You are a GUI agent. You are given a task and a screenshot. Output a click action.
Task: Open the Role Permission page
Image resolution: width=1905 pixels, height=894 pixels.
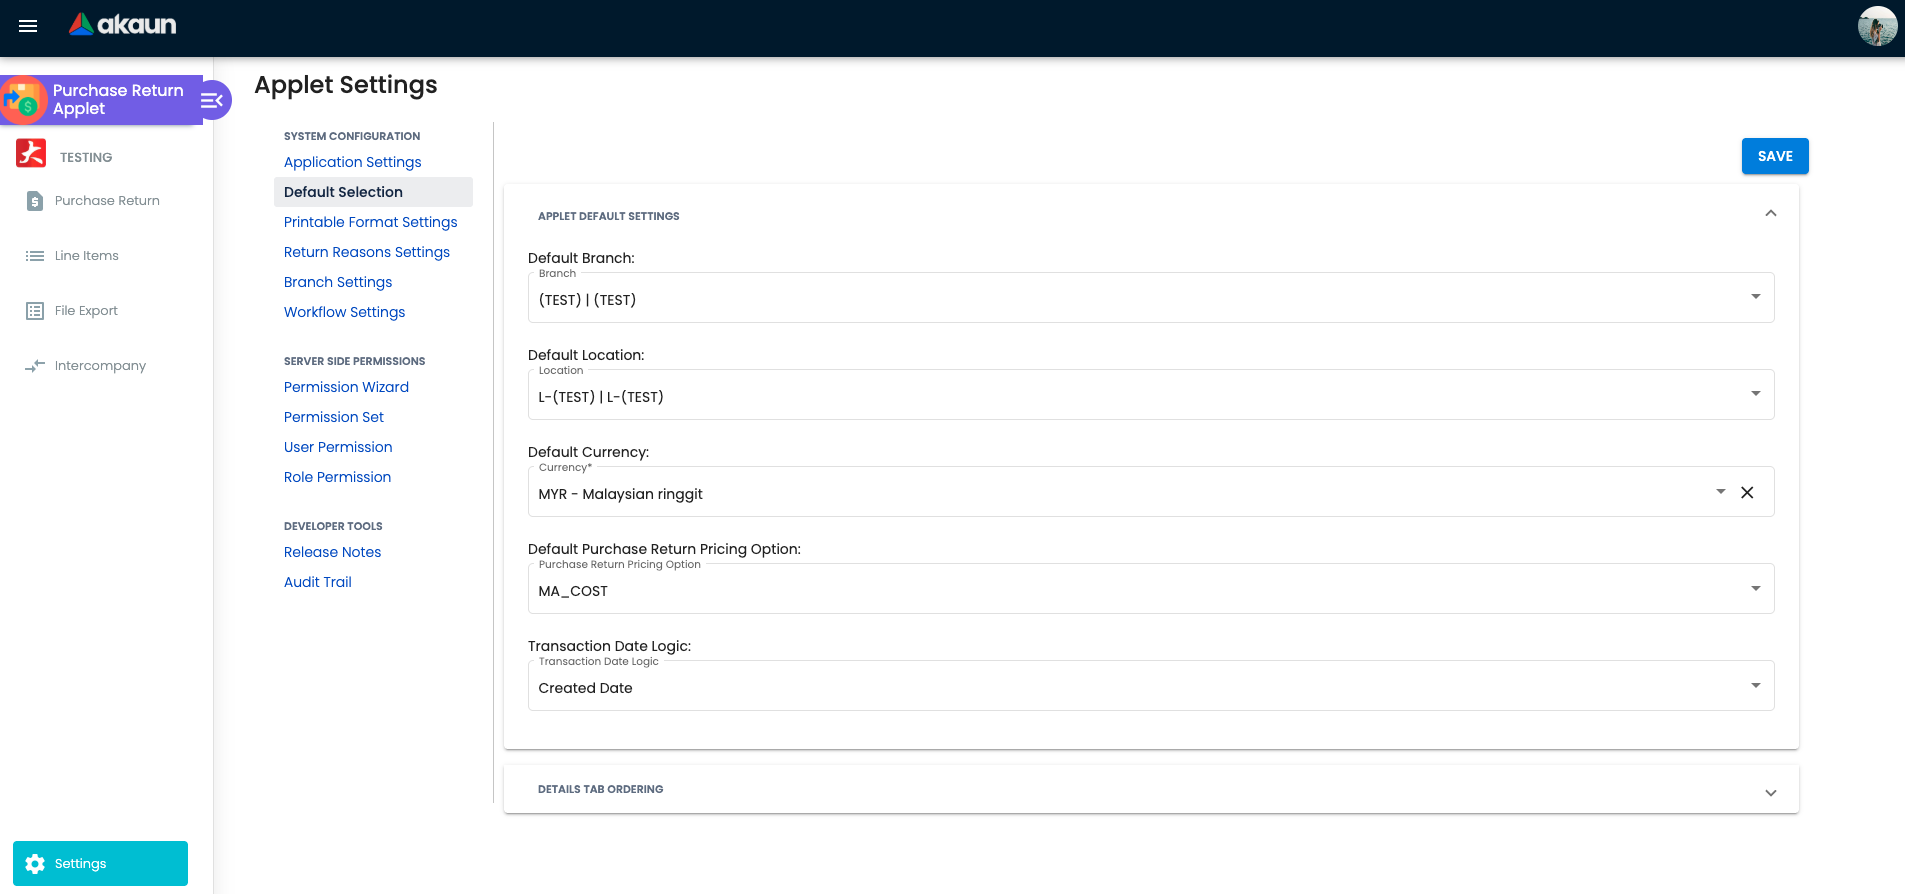(x=337, y=477)
